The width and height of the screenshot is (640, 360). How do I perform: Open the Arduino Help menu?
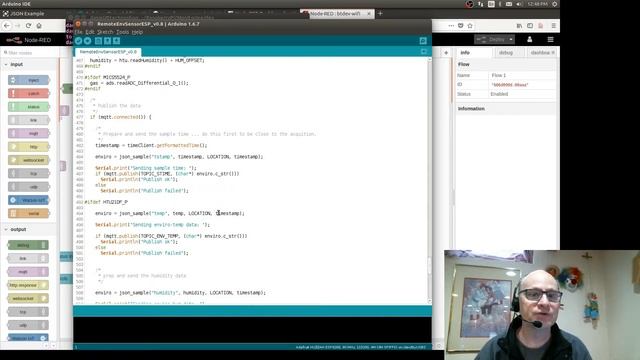(x=137, y=32)
